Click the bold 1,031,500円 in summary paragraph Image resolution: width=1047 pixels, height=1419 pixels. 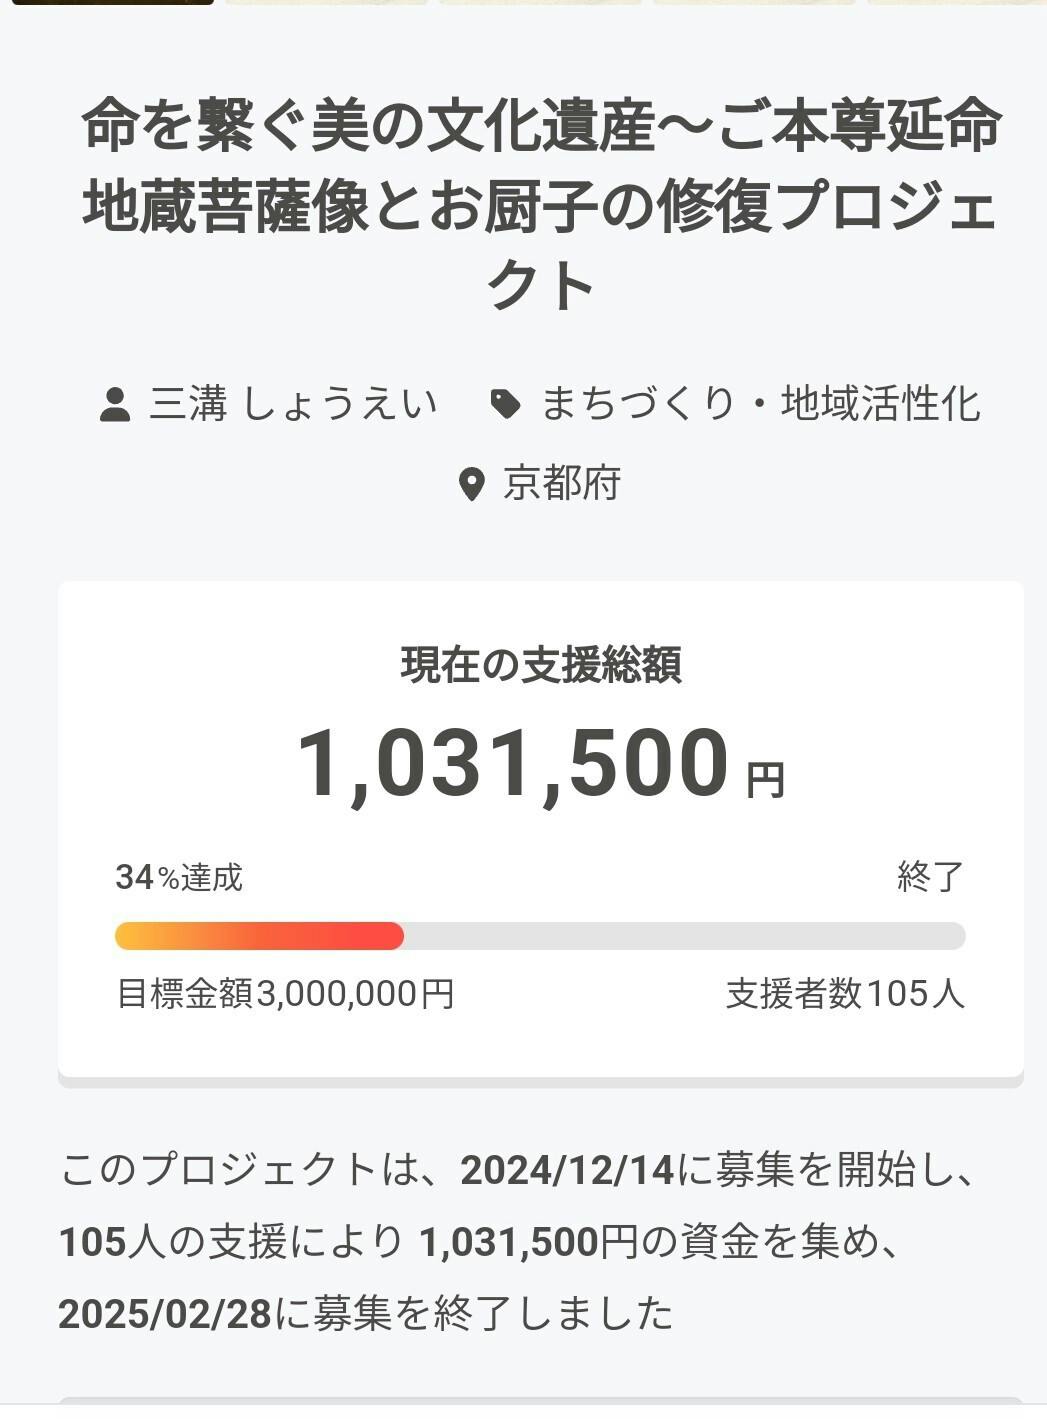click(x=527, y=1242)
